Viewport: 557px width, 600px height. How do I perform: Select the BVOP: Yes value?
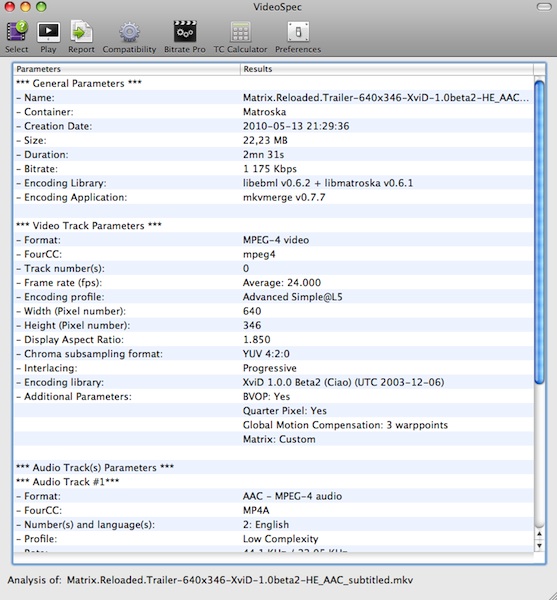click(266, 396)
